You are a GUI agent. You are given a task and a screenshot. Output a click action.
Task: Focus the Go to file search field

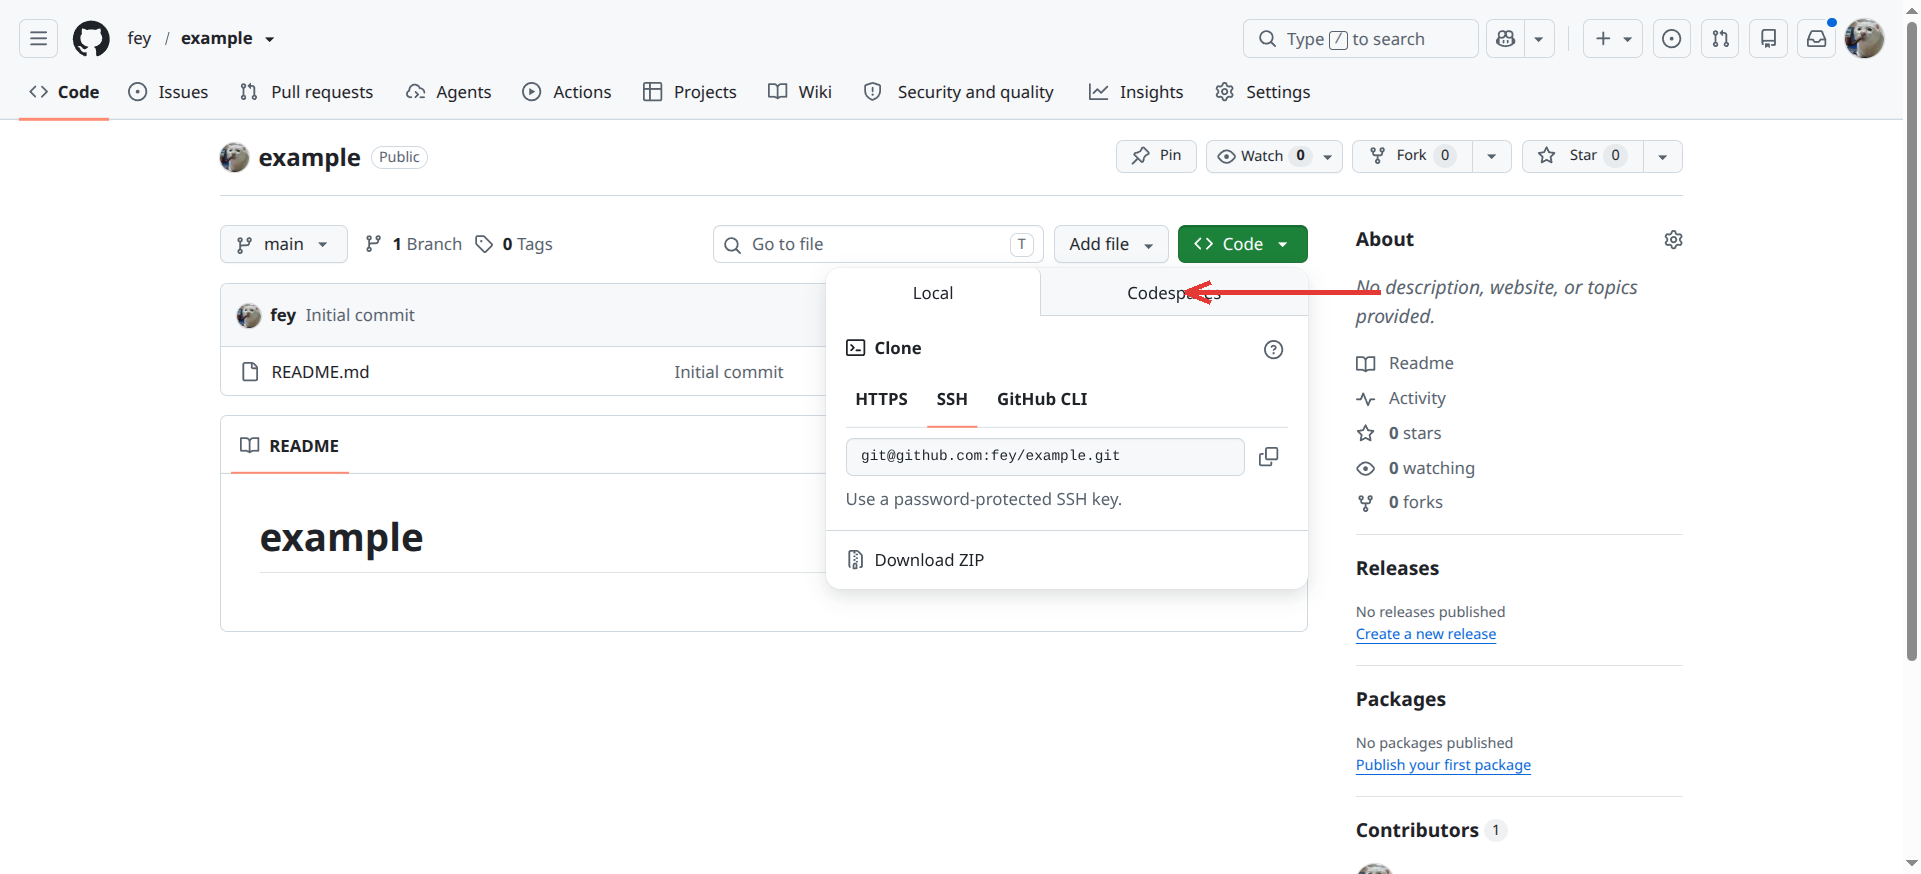click(878, 244)
